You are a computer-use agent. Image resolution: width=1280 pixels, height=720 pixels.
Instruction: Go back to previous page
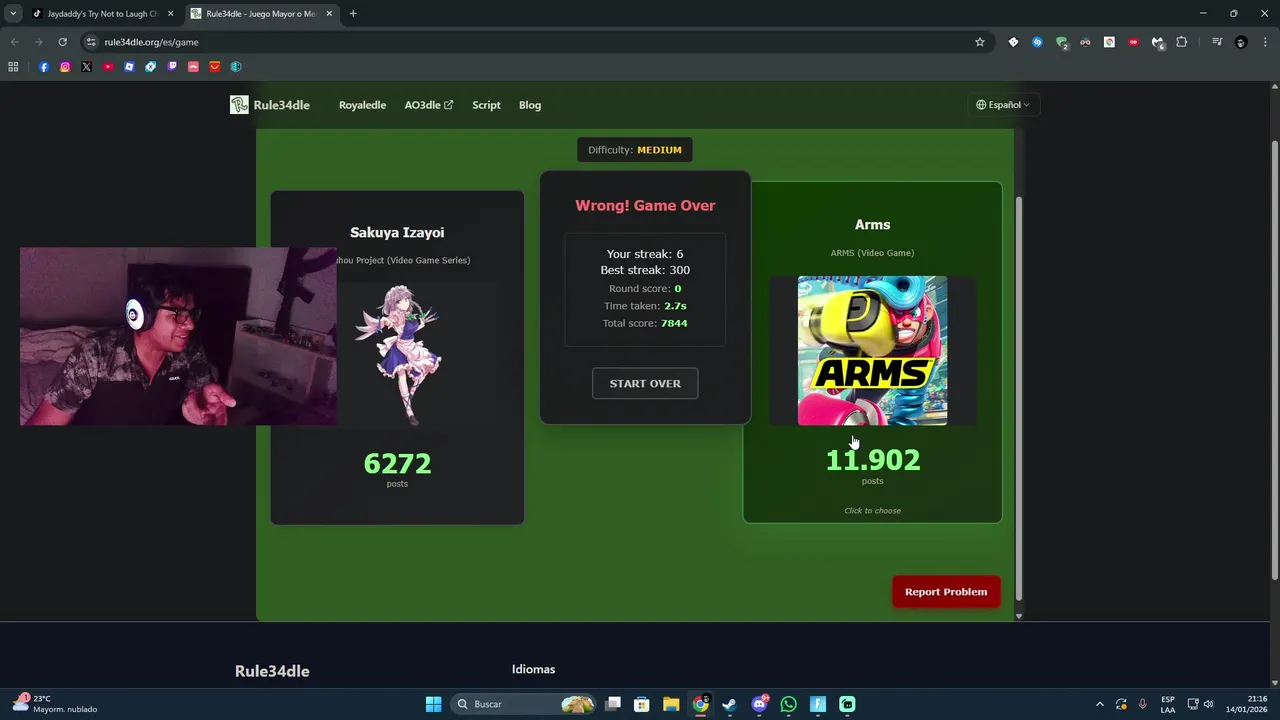[x=14, y=42]
